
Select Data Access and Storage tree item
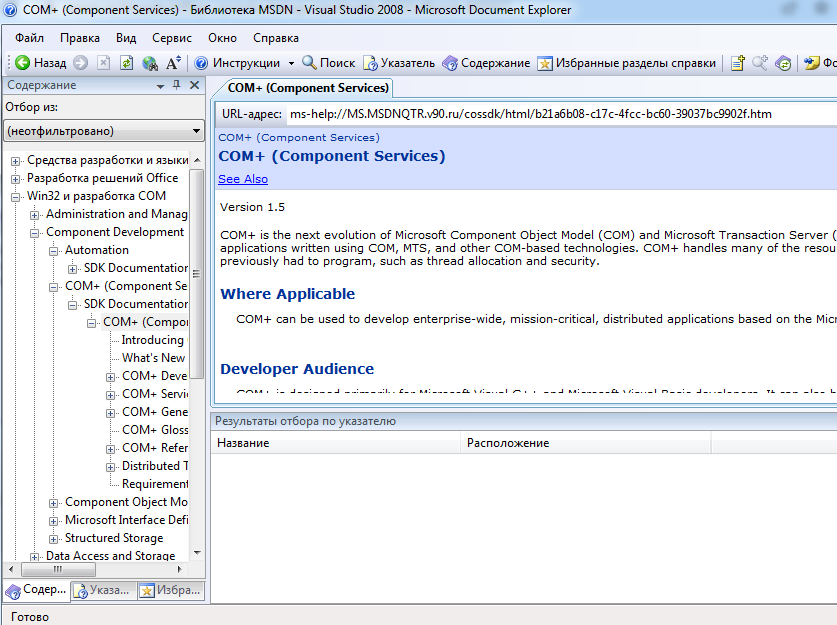(110, 556)
